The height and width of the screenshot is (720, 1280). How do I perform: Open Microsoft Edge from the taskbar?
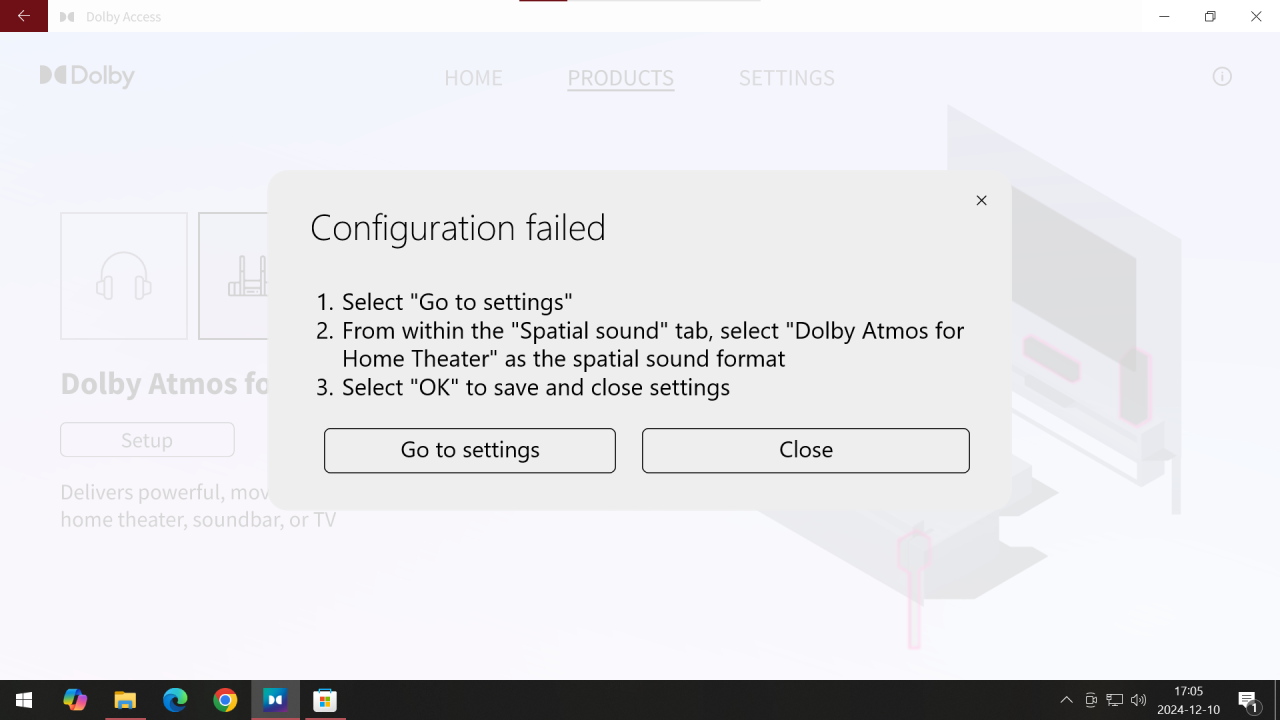175,700
